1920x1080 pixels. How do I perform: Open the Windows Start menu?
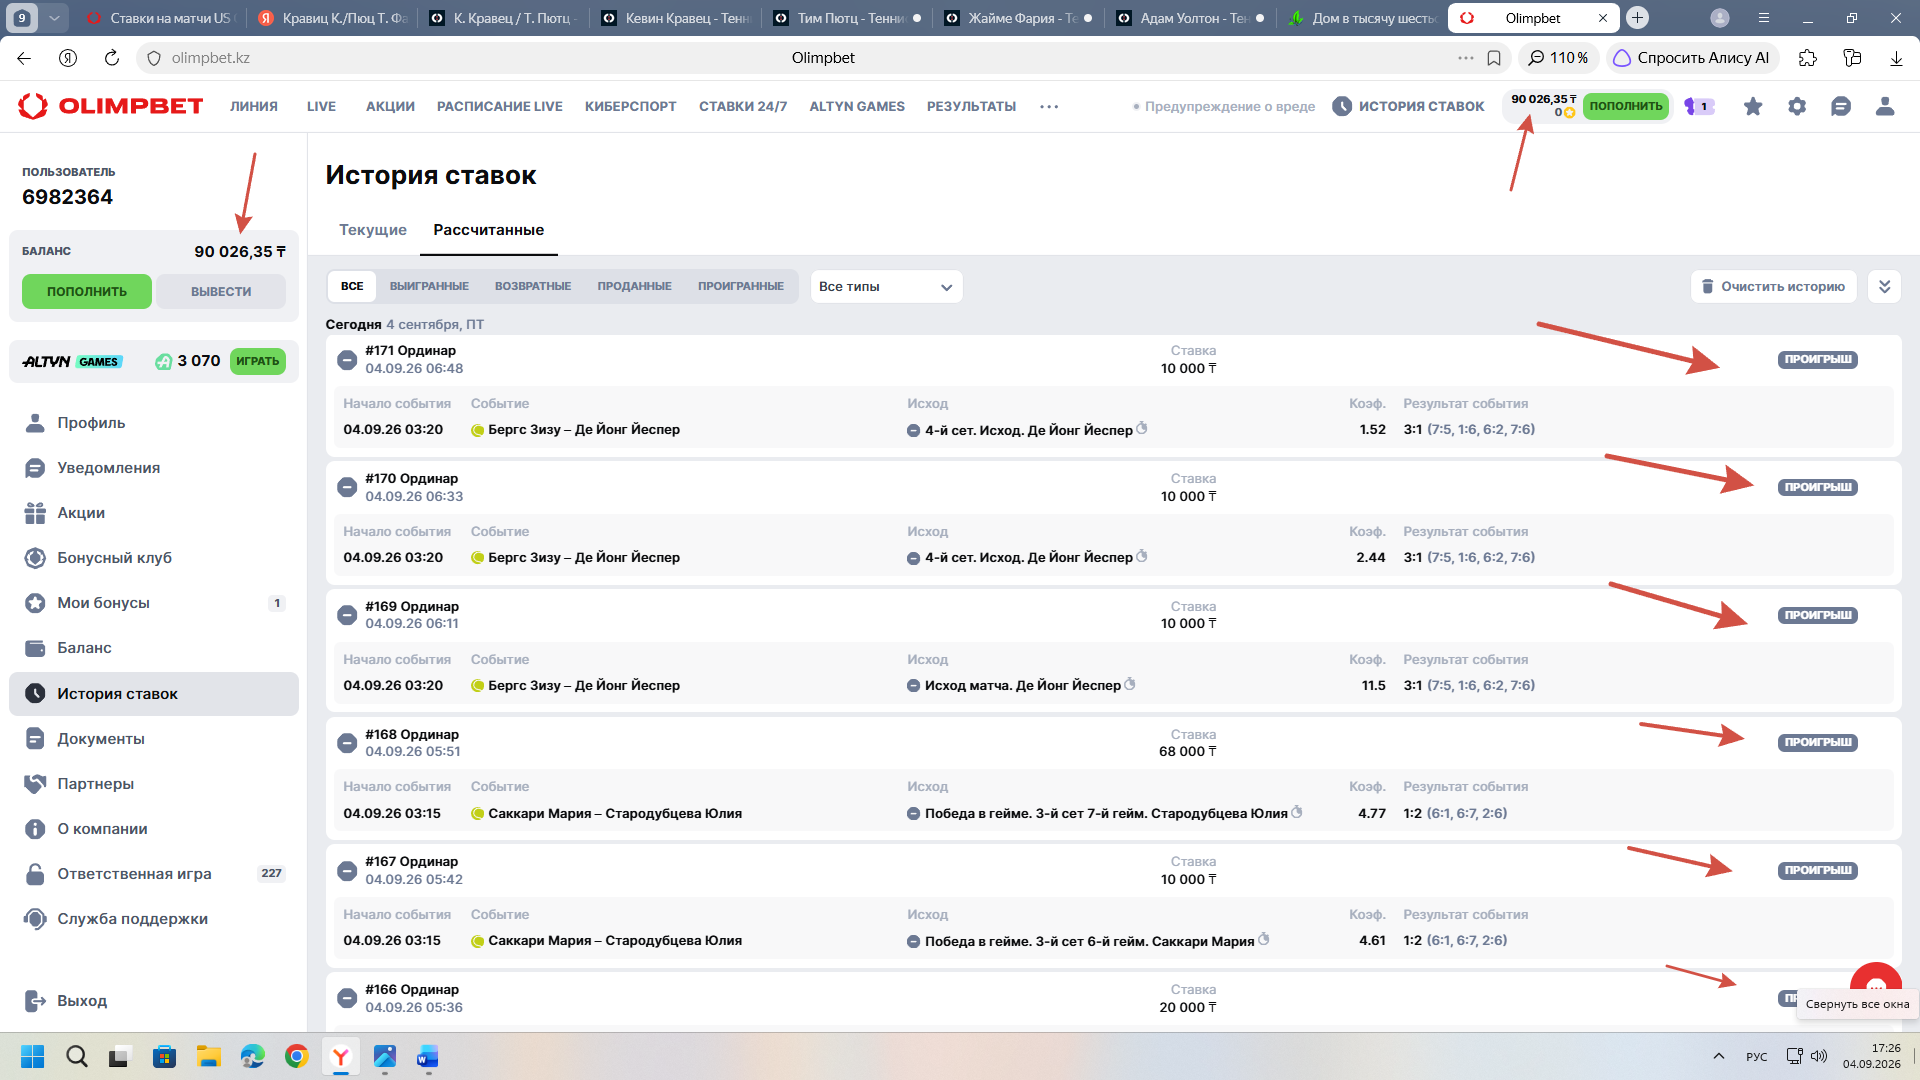(32, 1057)
